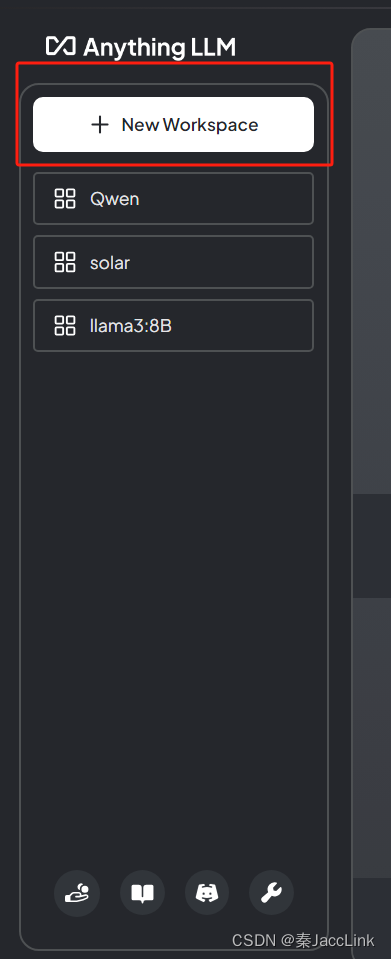The image size is (391, 959).
Task: Select the llama3:8B workspace
Action: point(173,325)
